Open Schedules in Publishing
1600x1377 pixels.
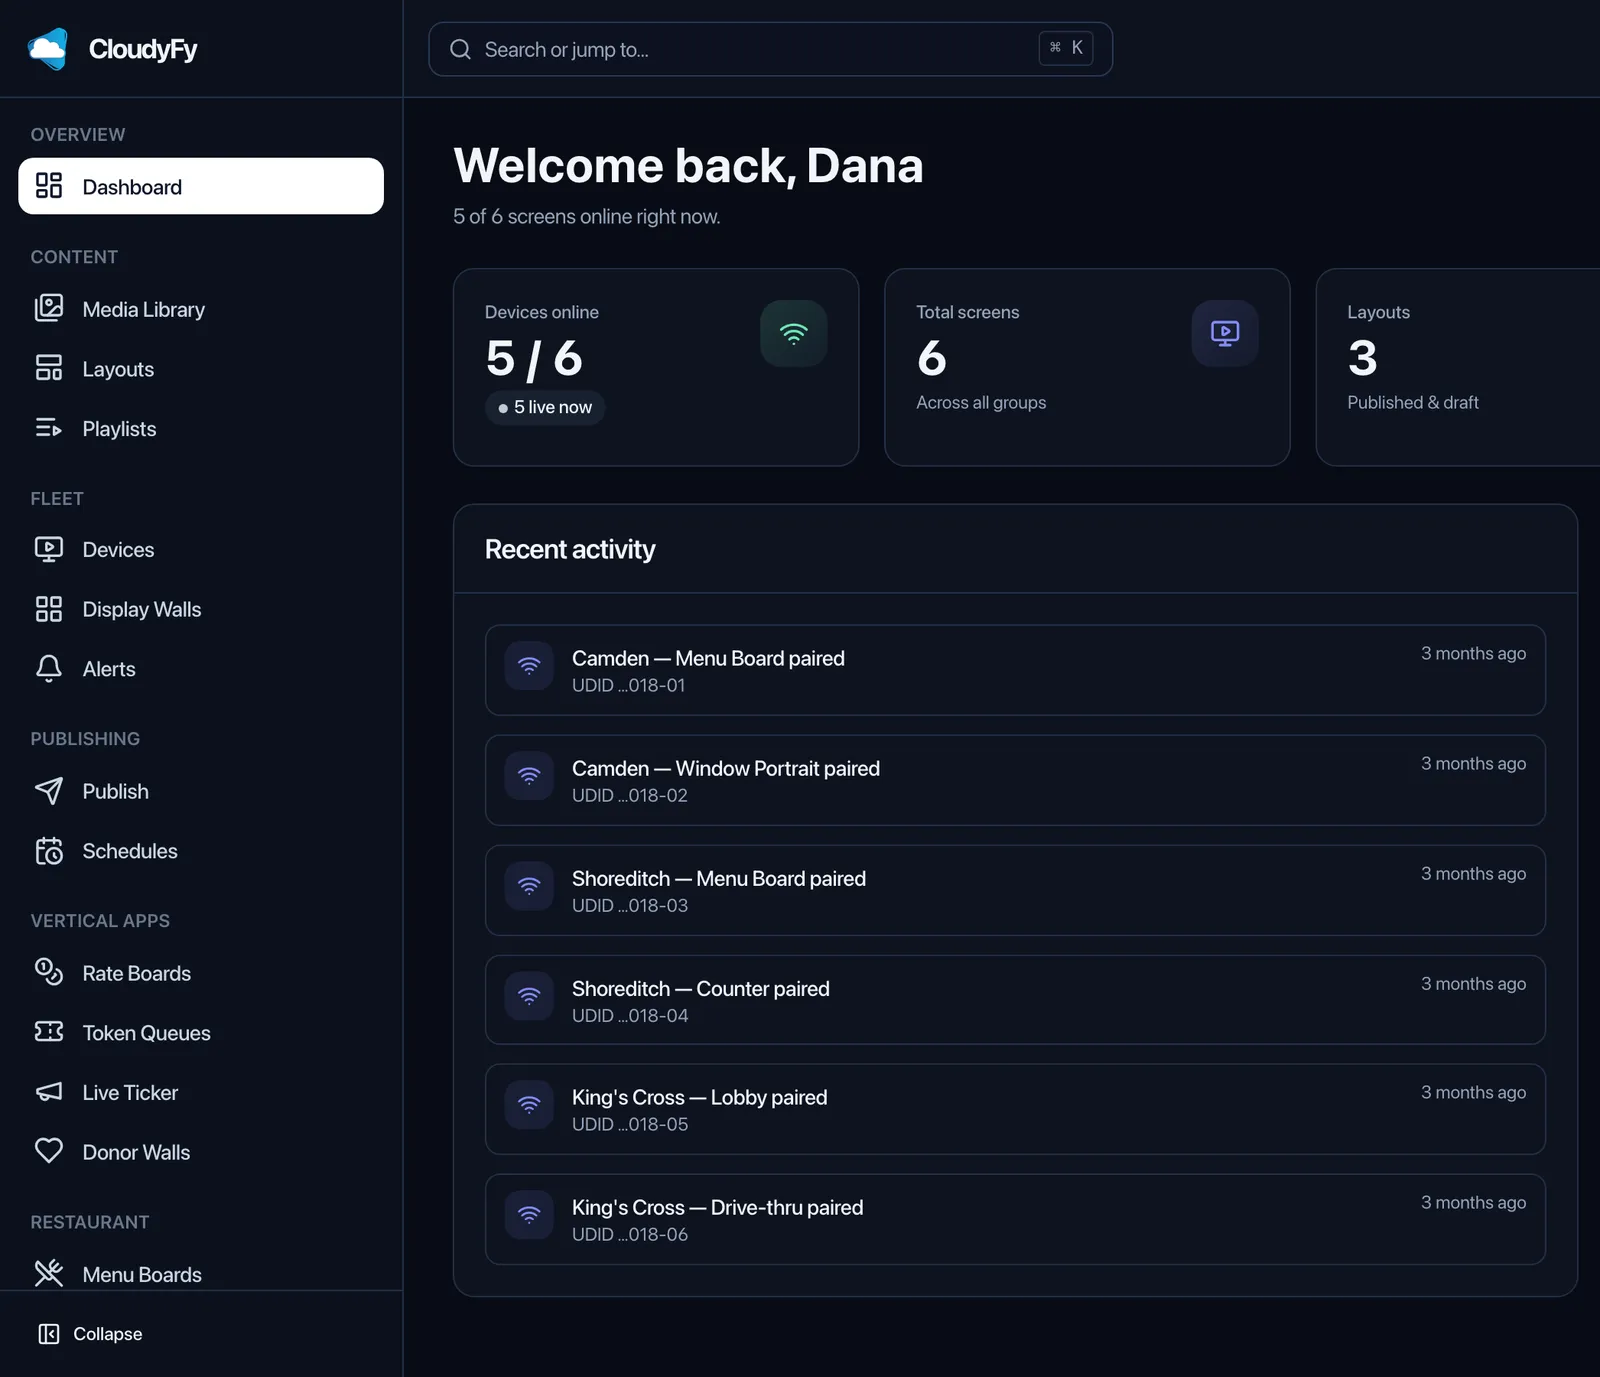201,851
